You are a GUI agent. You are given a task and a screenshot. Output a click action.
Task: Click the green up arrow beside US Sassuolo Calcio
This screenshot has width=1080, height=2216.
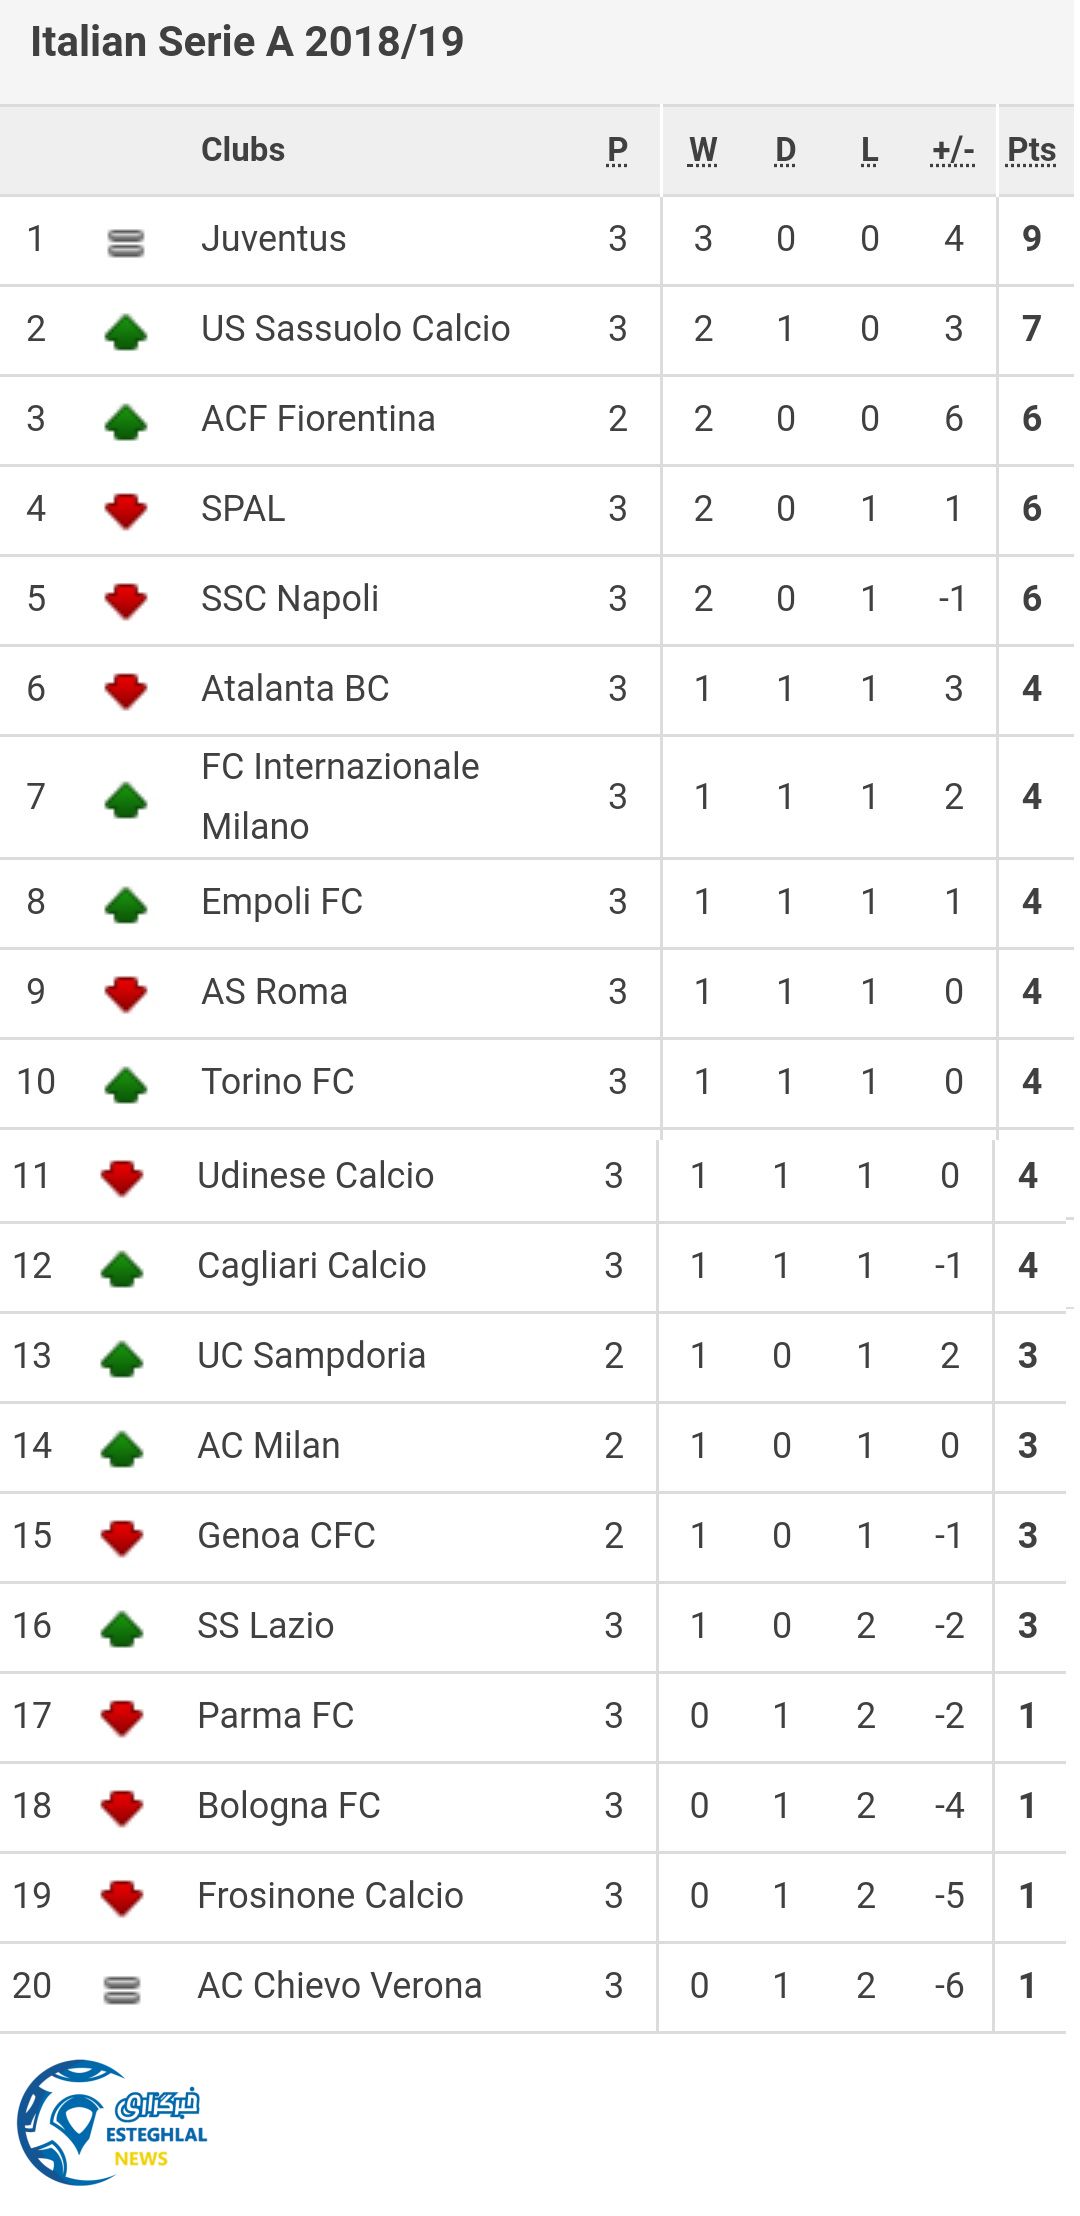coord(126,331)
